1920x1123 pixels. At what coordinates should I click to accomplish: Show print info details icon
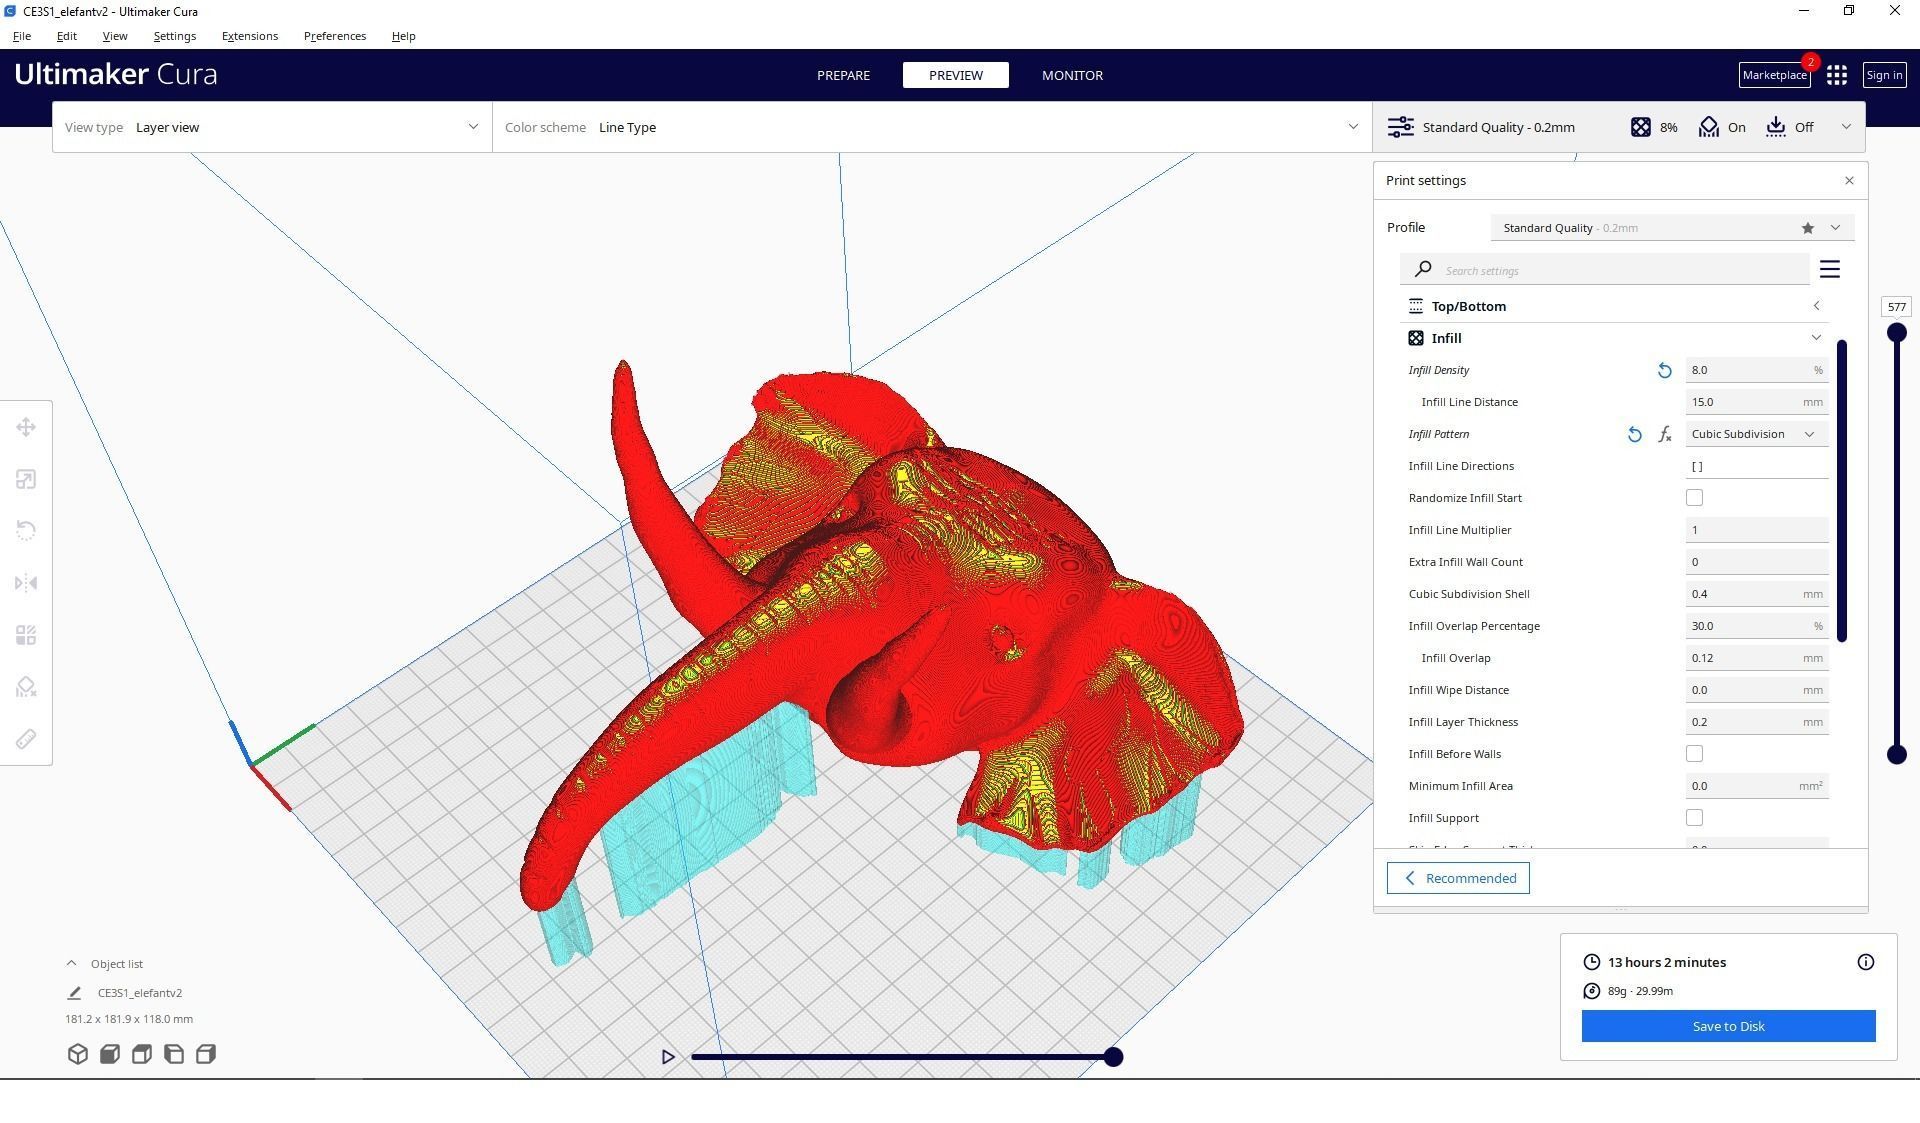click(1866, 962)
